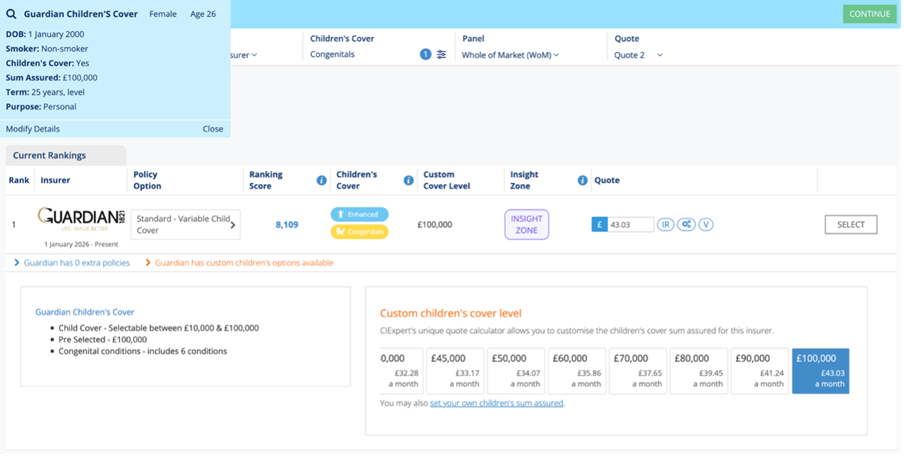Open the Children's Cover filter sliders icon
Image resolution: width=904 pixels, height=456 pixels.
[x=442, y=55]
